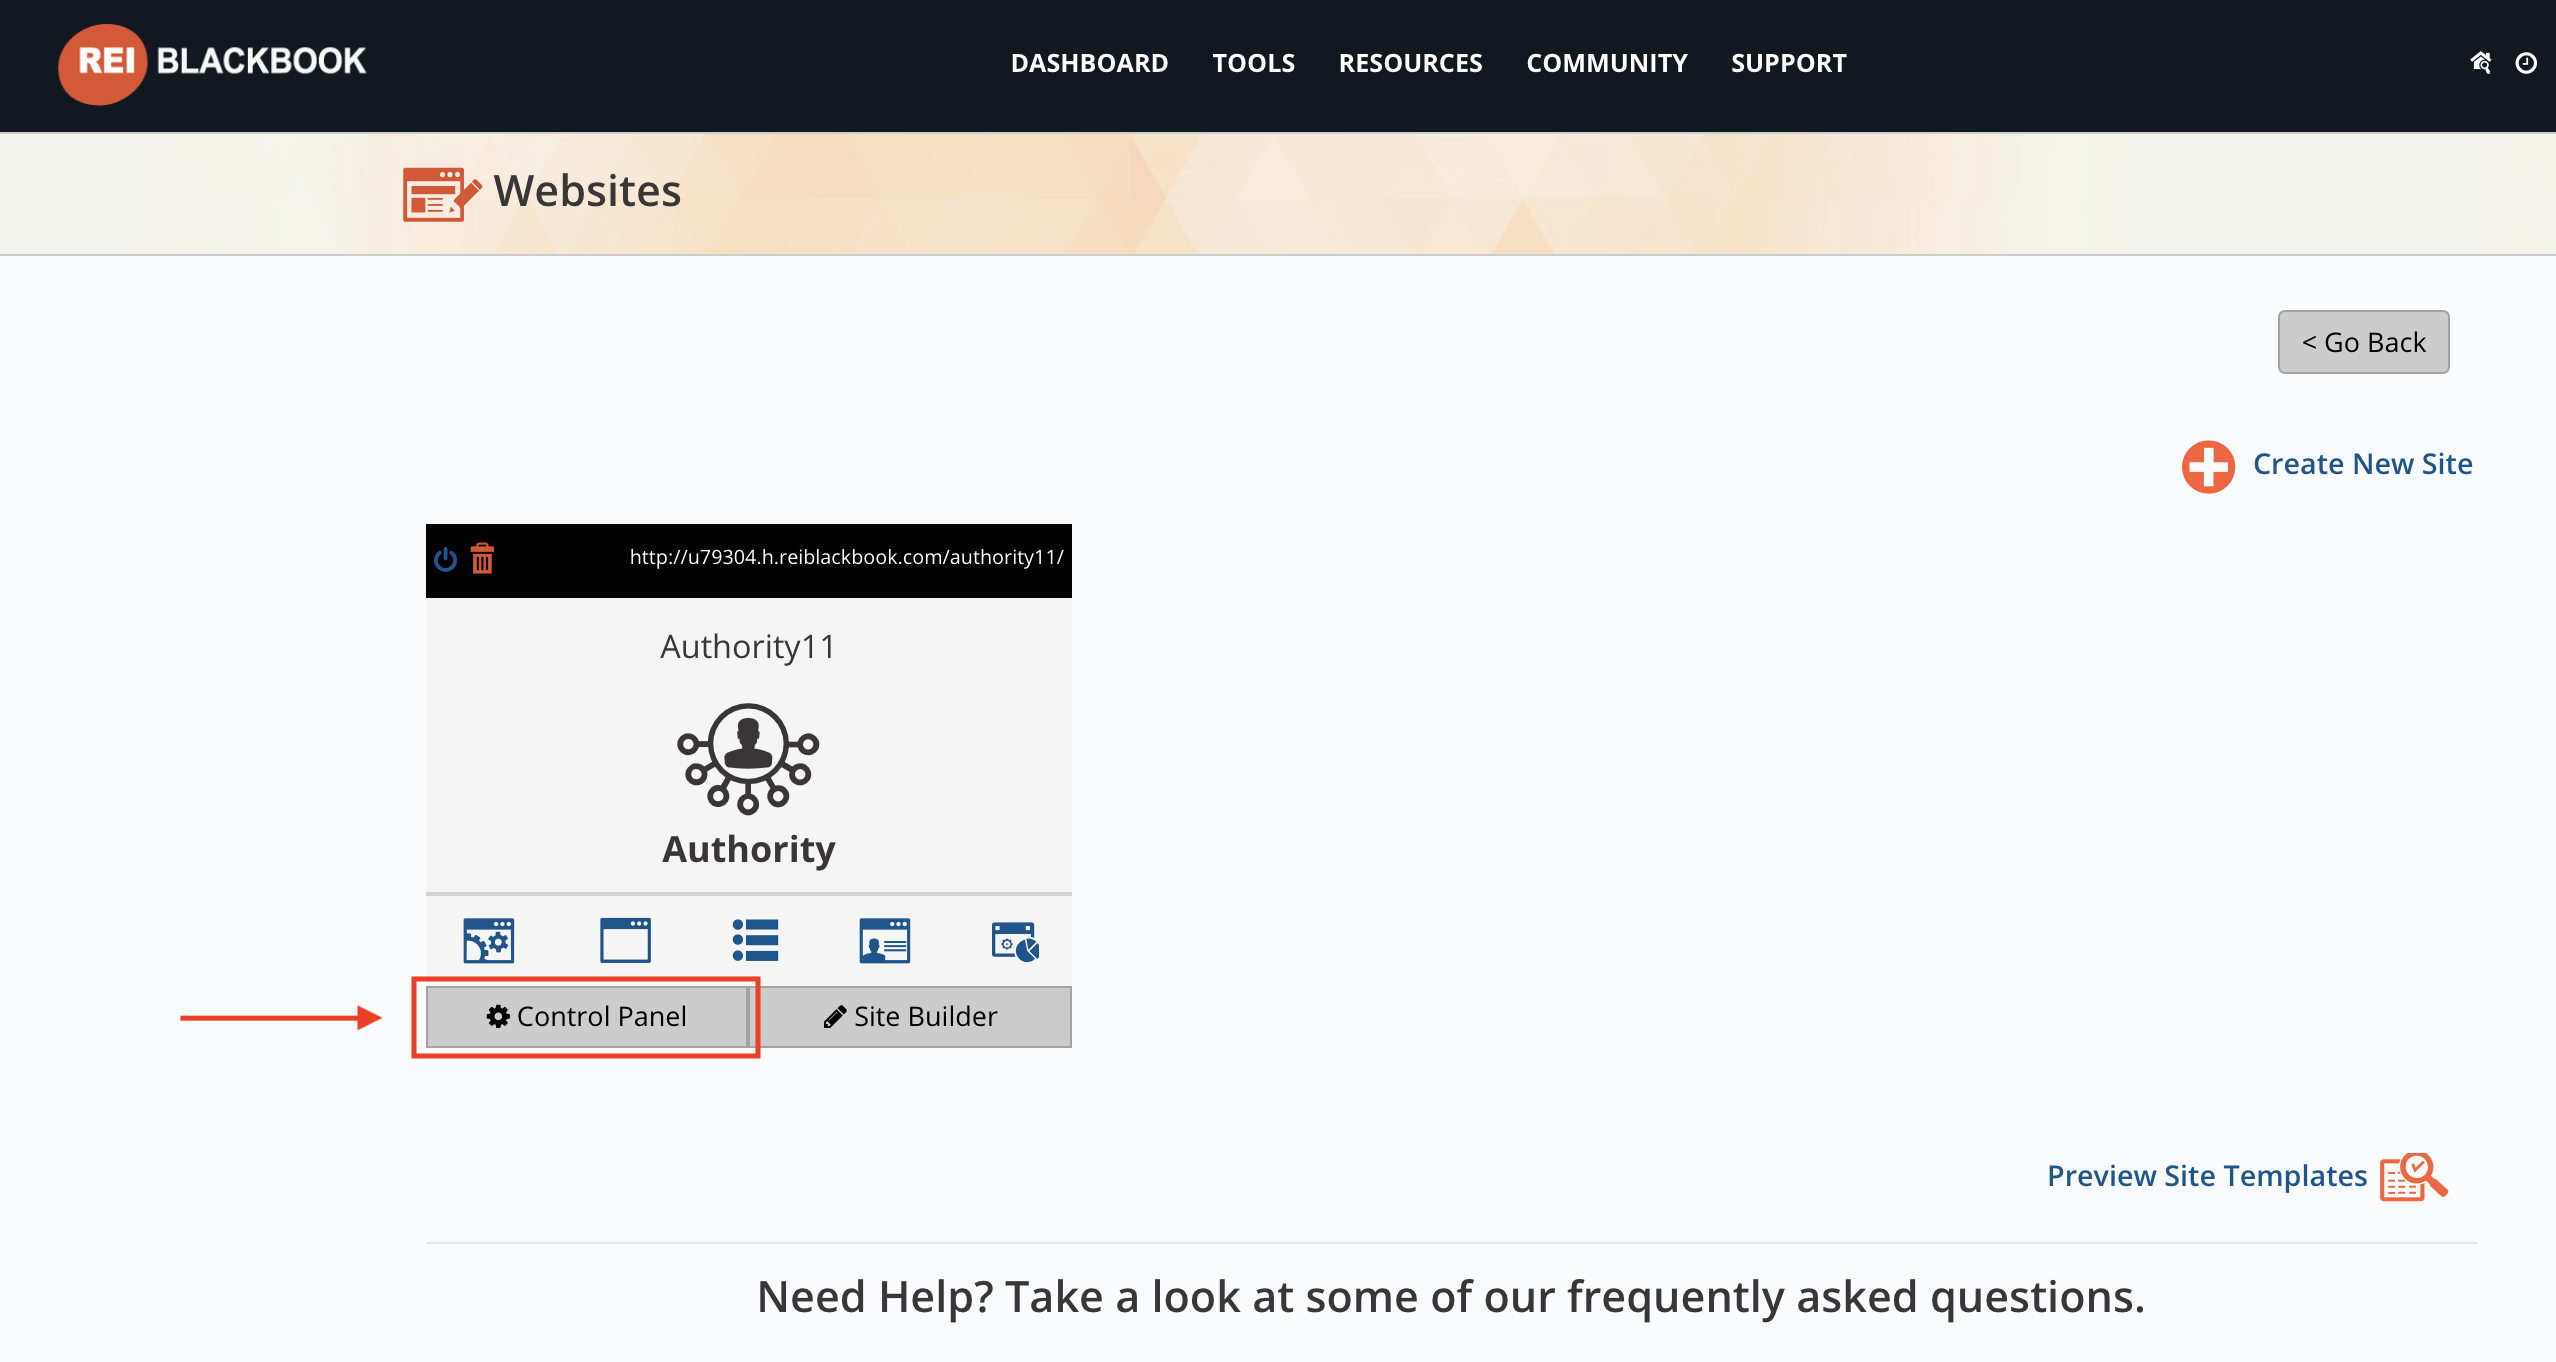
Task: Click the template preview magnifier icon
Action: (2414, 1177)
